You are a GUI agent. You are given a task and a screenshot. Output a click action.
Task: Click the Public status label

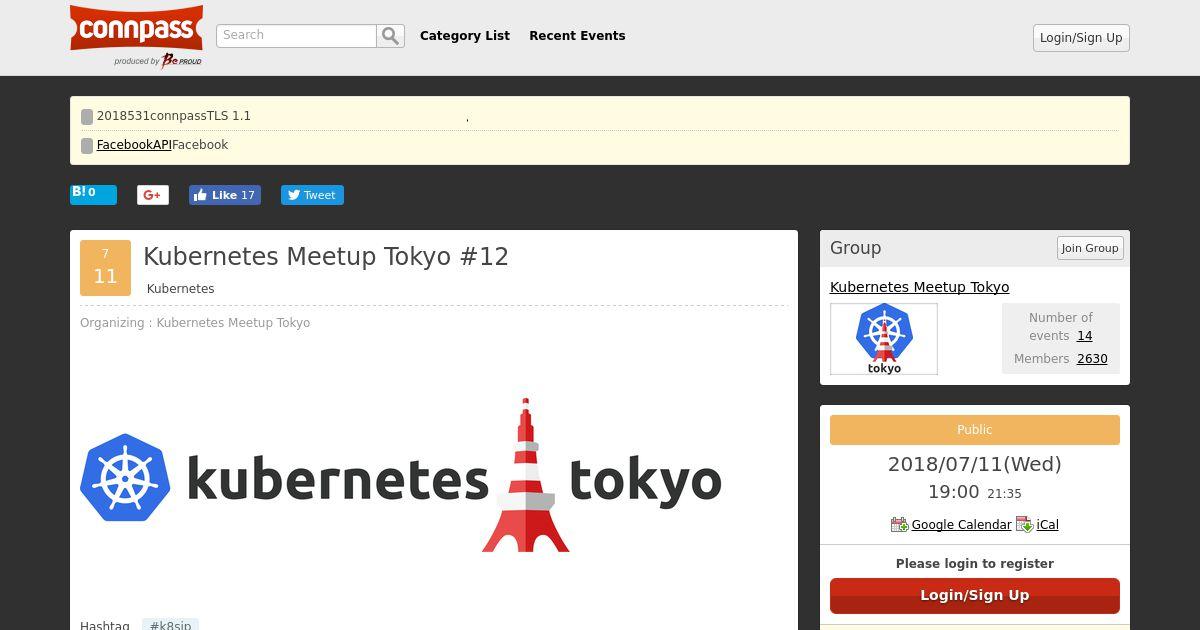click(975, 430)
